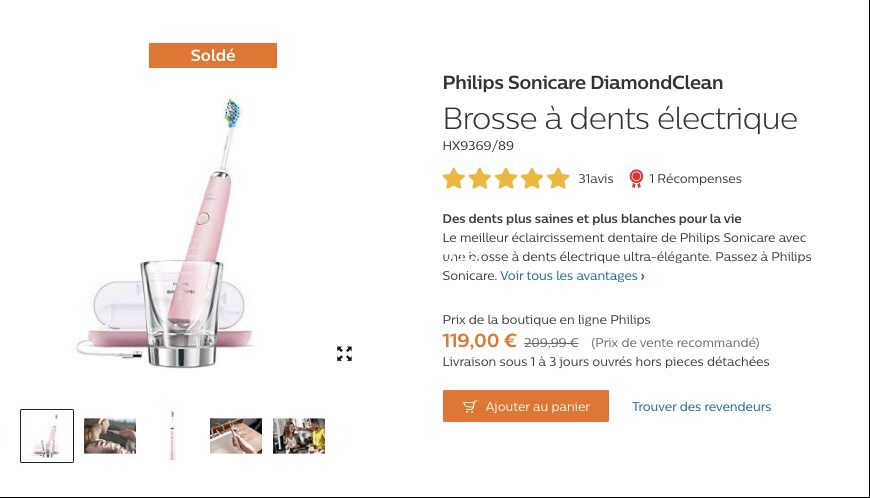Click the first gold rating star
Image resolution: width=870 pixels, height=498 pixels.
[x=453, y=179]
